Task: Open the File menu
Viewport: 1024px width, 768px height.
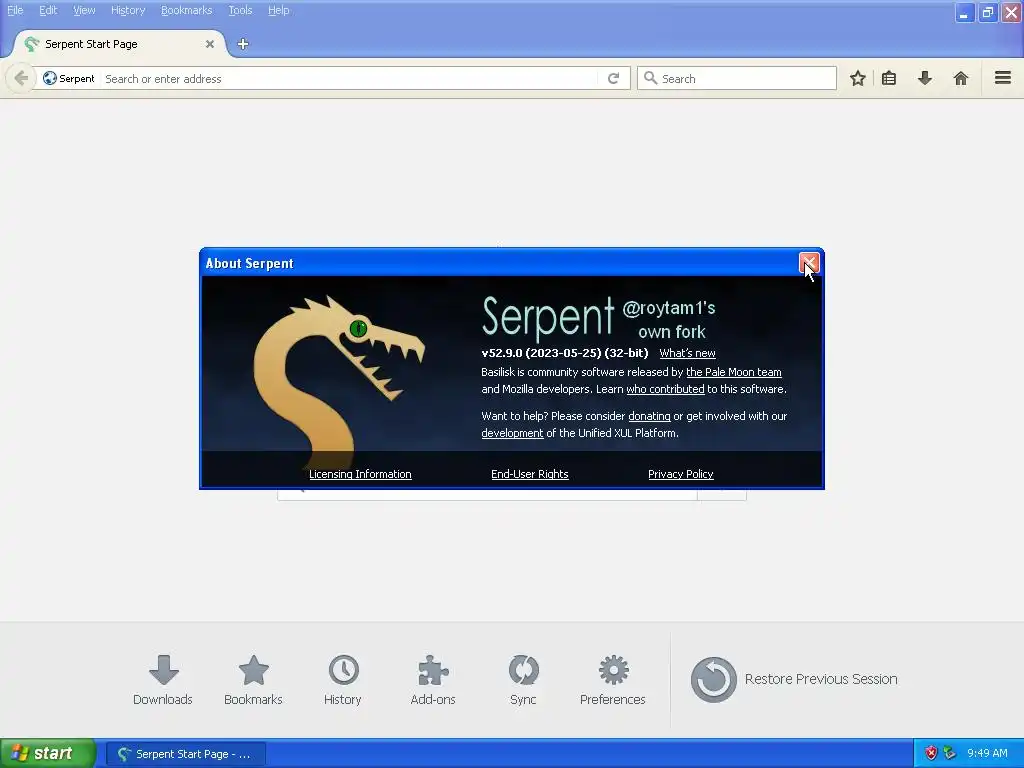Action: 15,10
